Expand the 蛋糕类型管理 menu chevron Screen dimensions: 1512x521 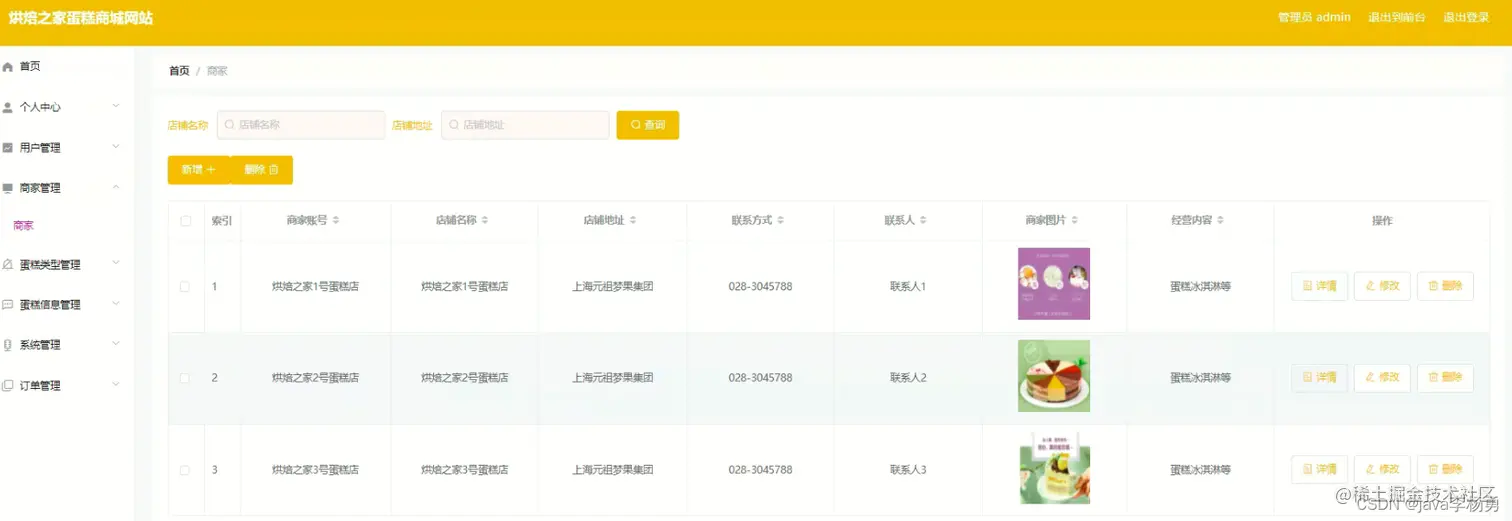tap(116, 264)
